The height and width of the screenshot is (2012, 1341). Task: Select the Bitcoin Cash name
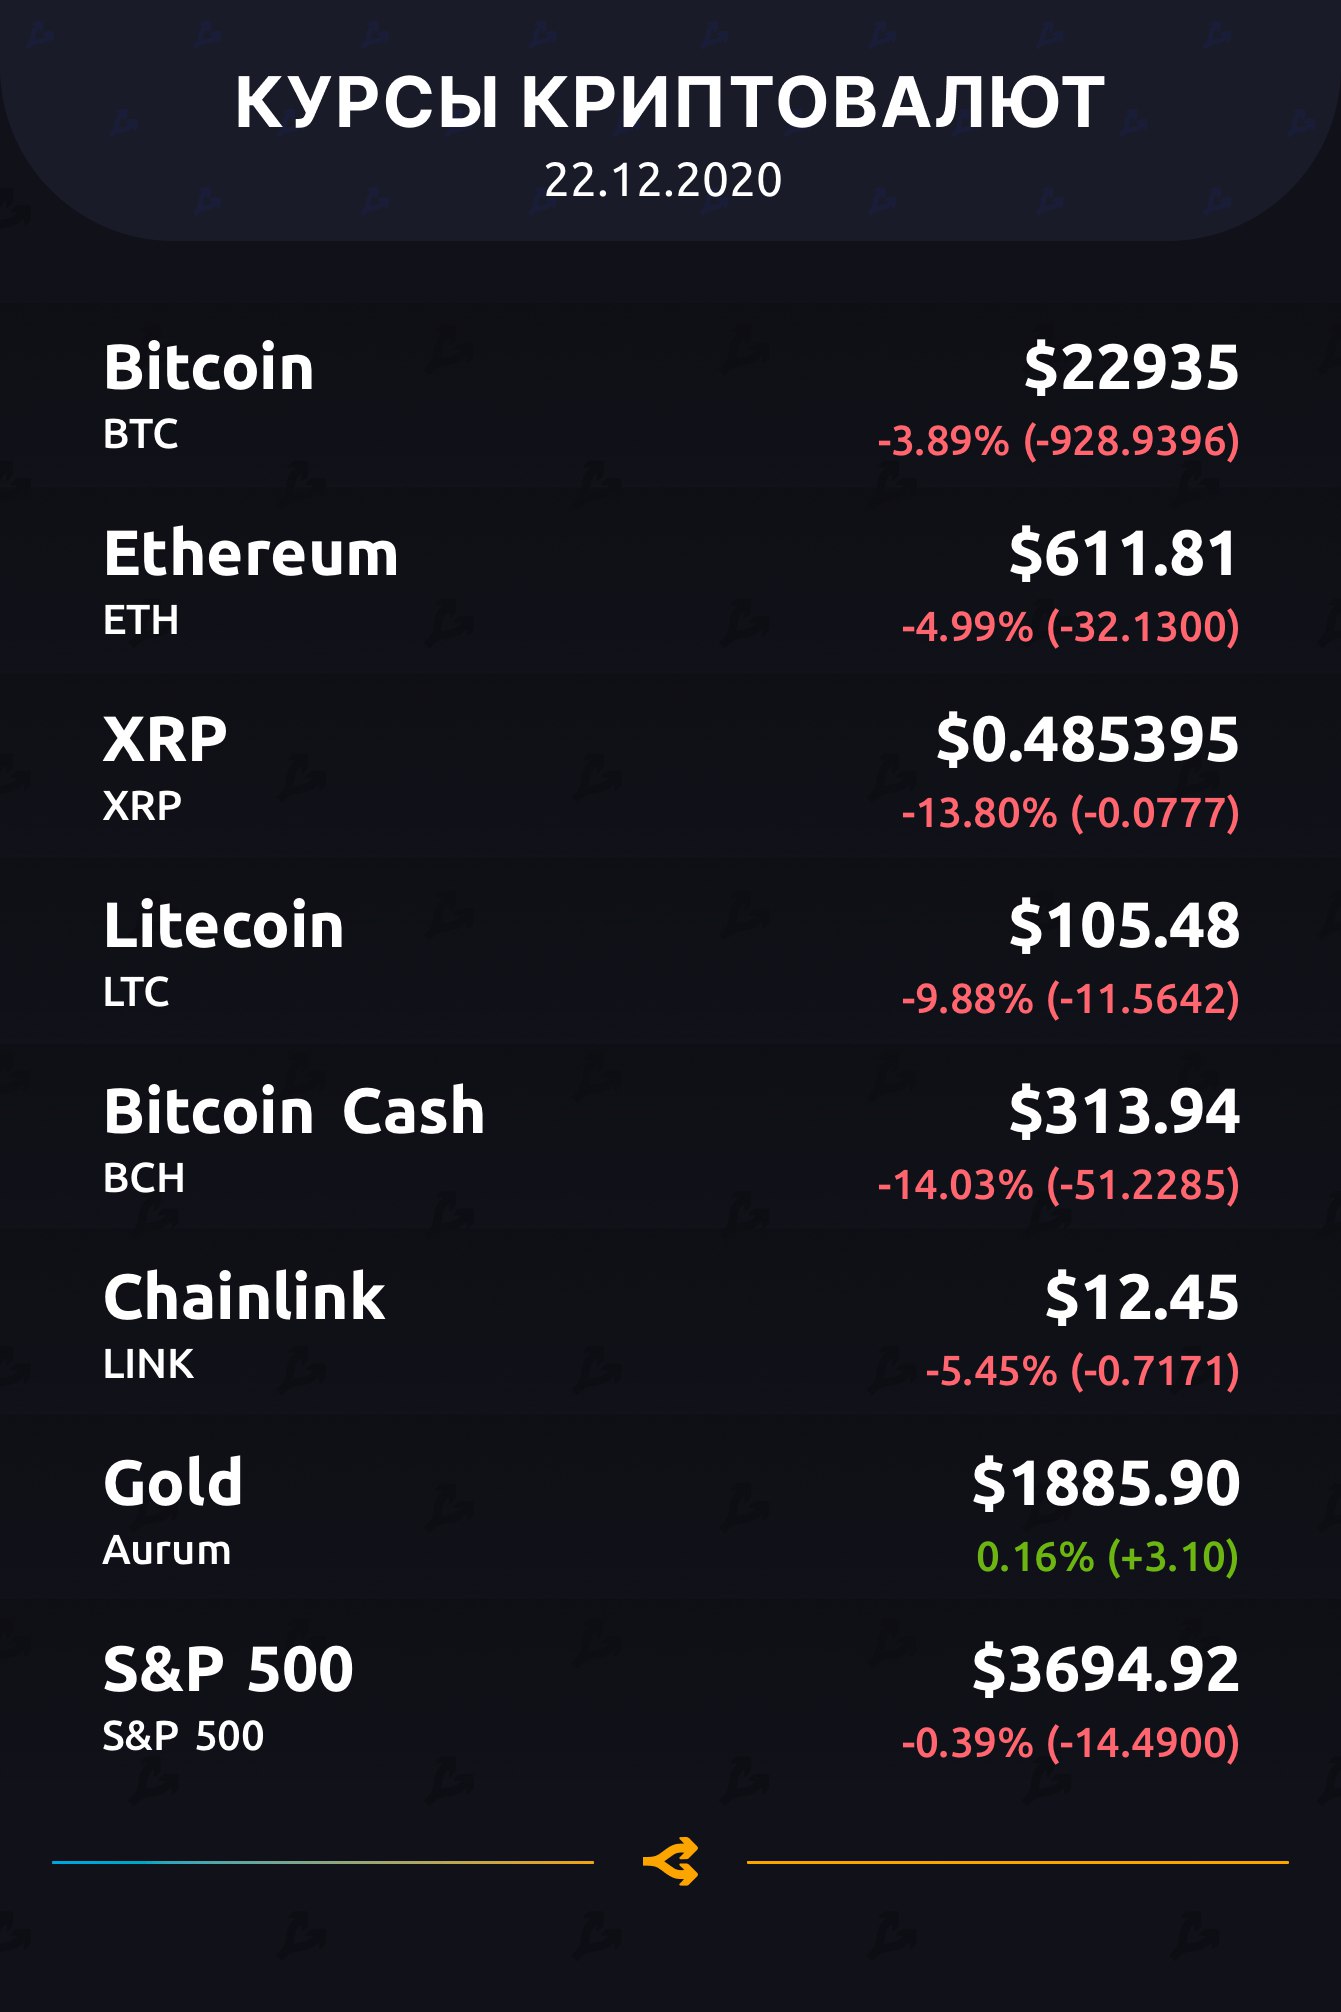[x=294, y=1112]
